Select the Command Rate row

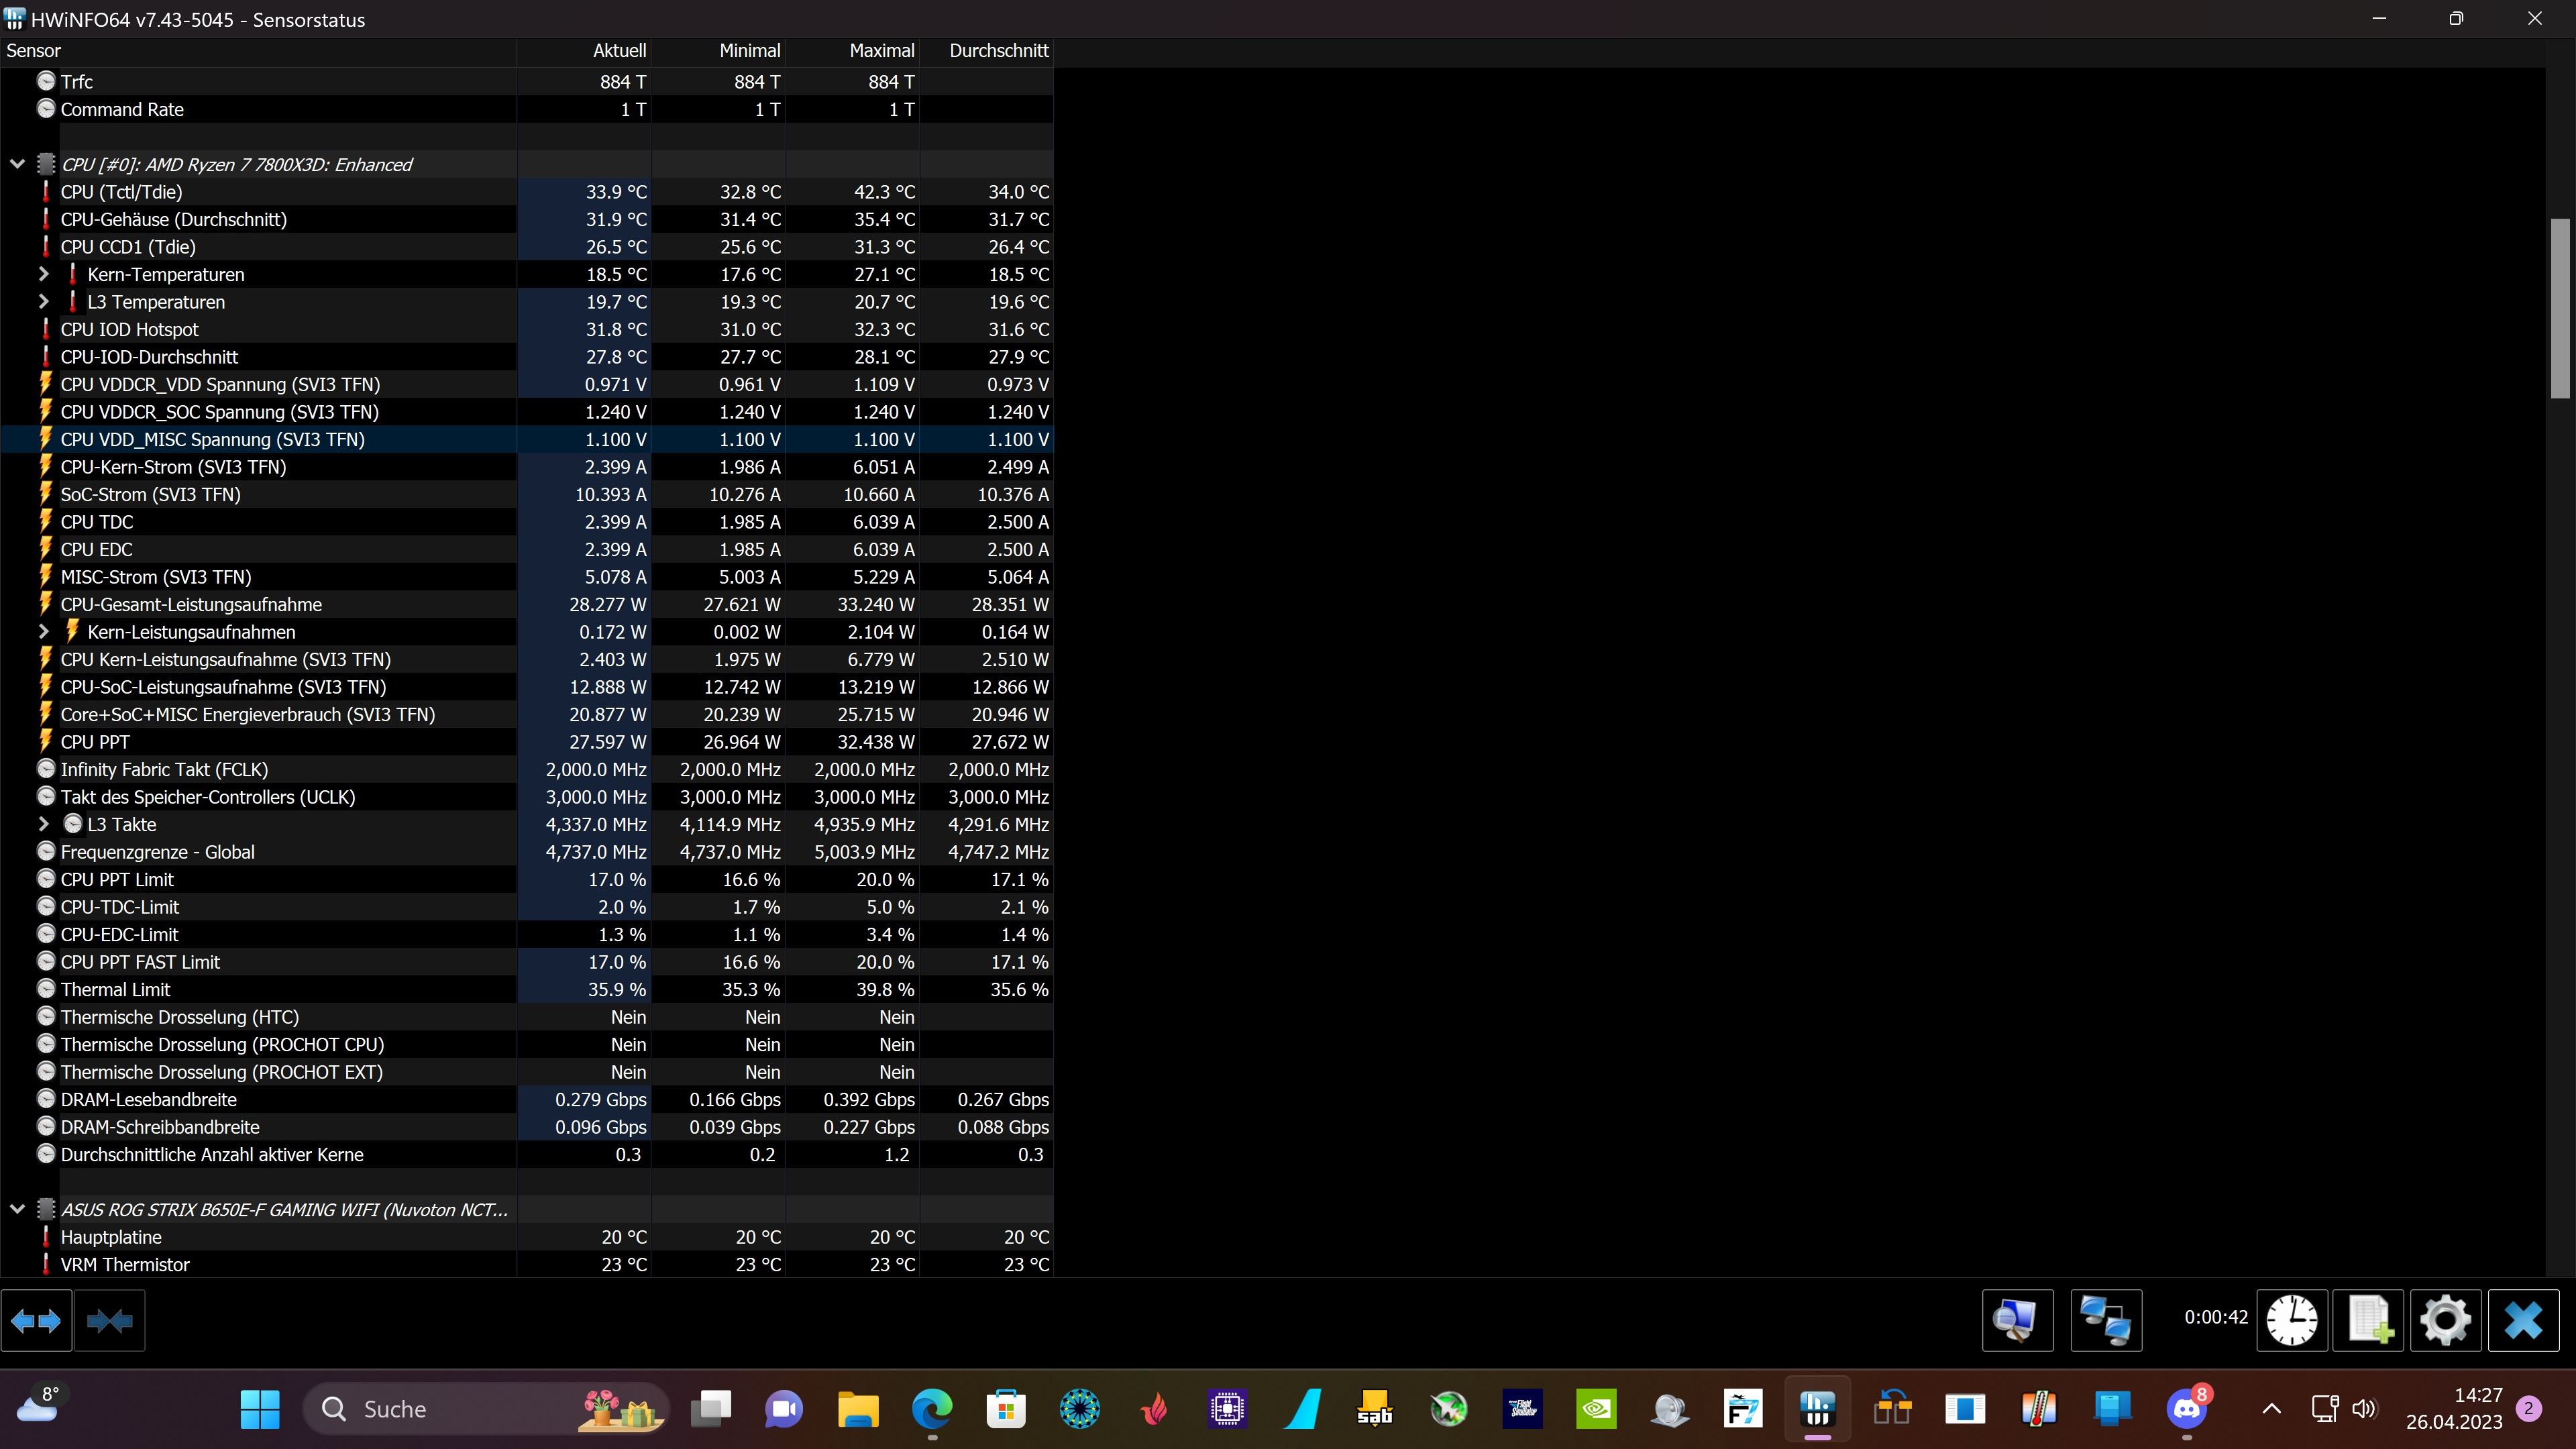pos(526,109)
